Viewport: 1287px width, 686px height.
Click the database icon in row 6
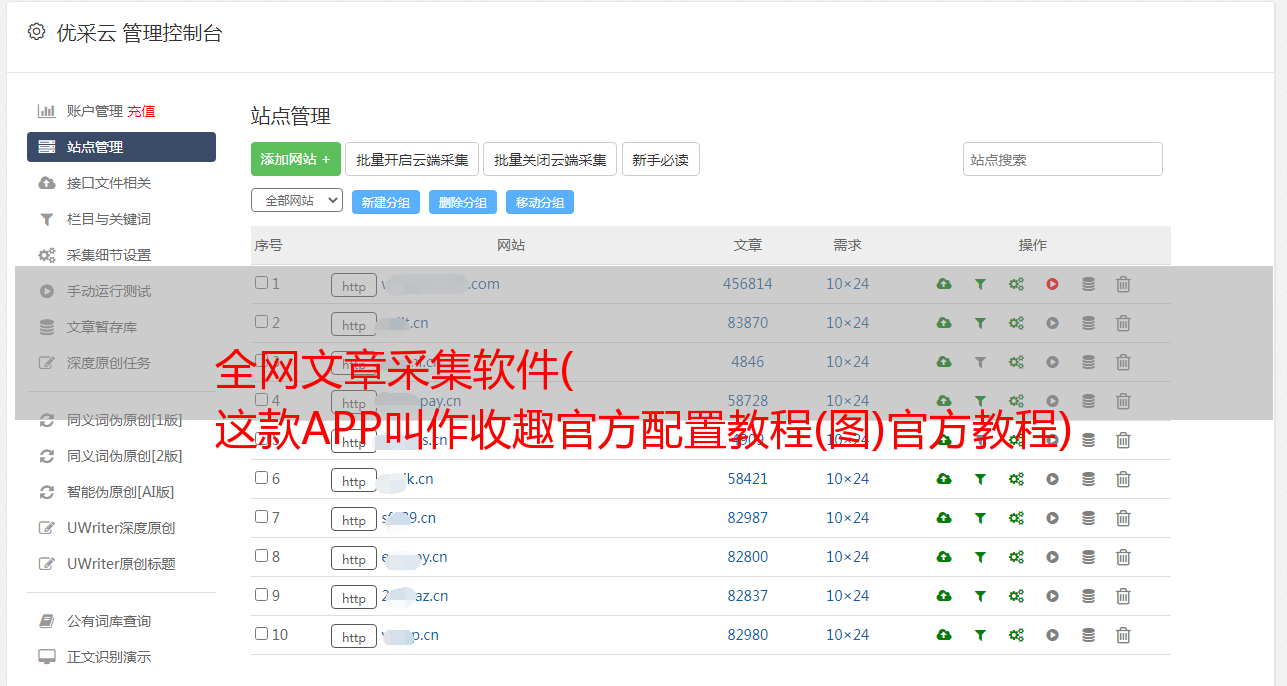click(1088, 479)
